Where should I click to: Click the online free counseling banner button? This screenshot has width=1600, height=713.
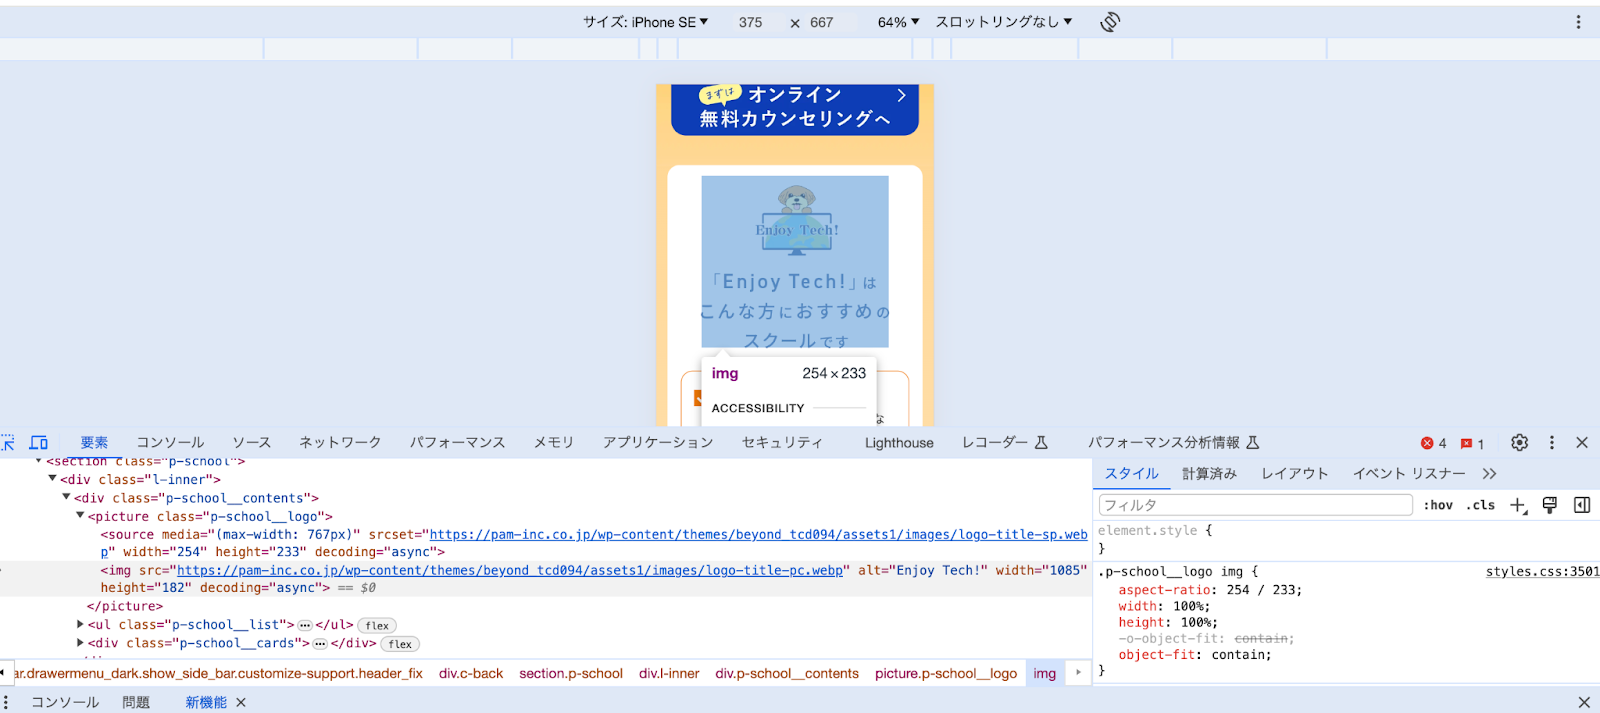tap(795, 108)
